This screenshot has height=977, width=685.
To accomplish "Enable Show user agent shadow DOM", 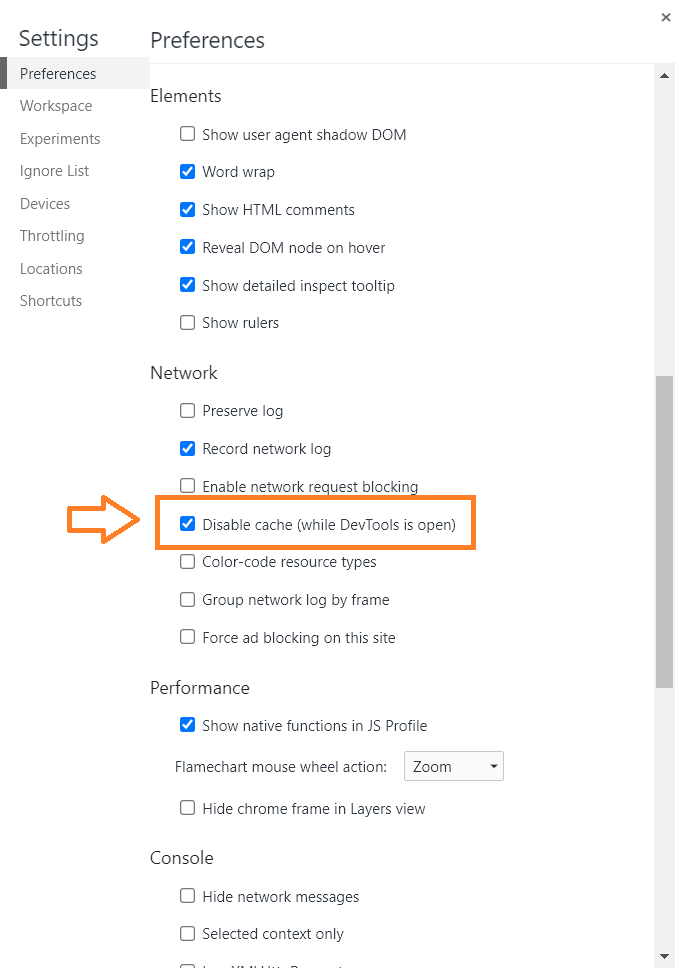I will (x=187, y=134).
